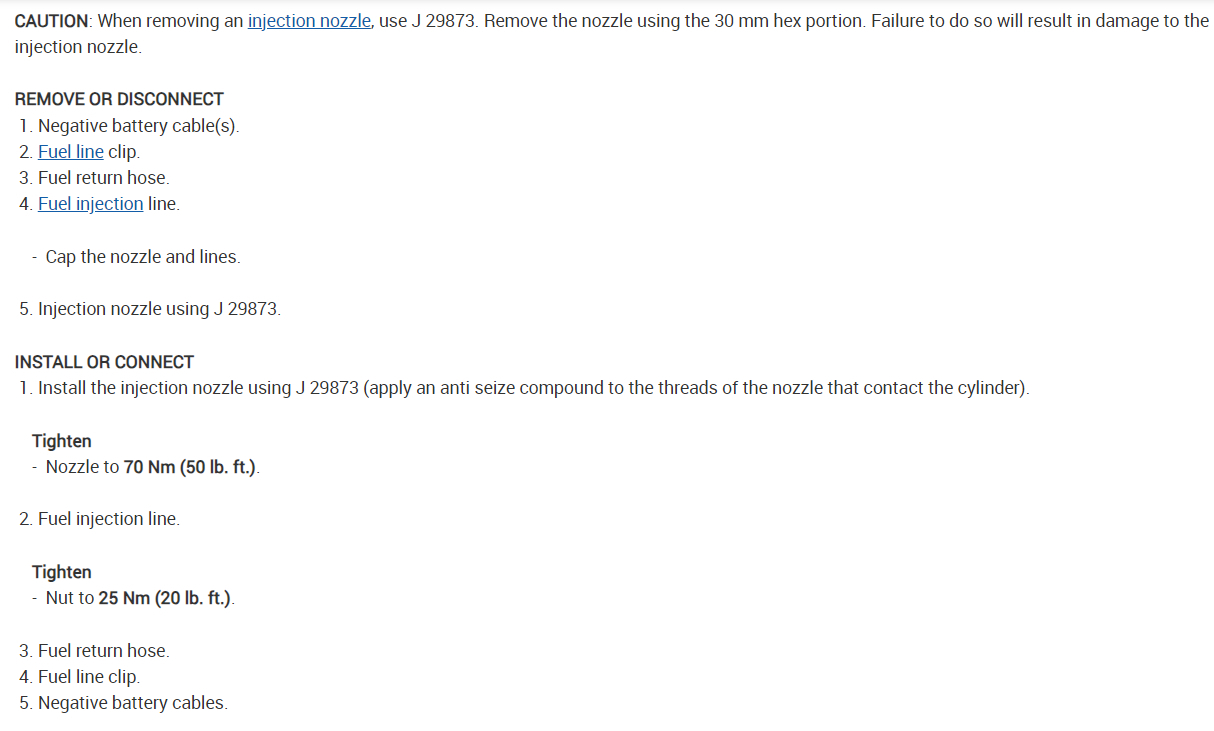Click the "INSTALL OR CONNECT" heading
1214x731 pixels.
click(104, 362)
